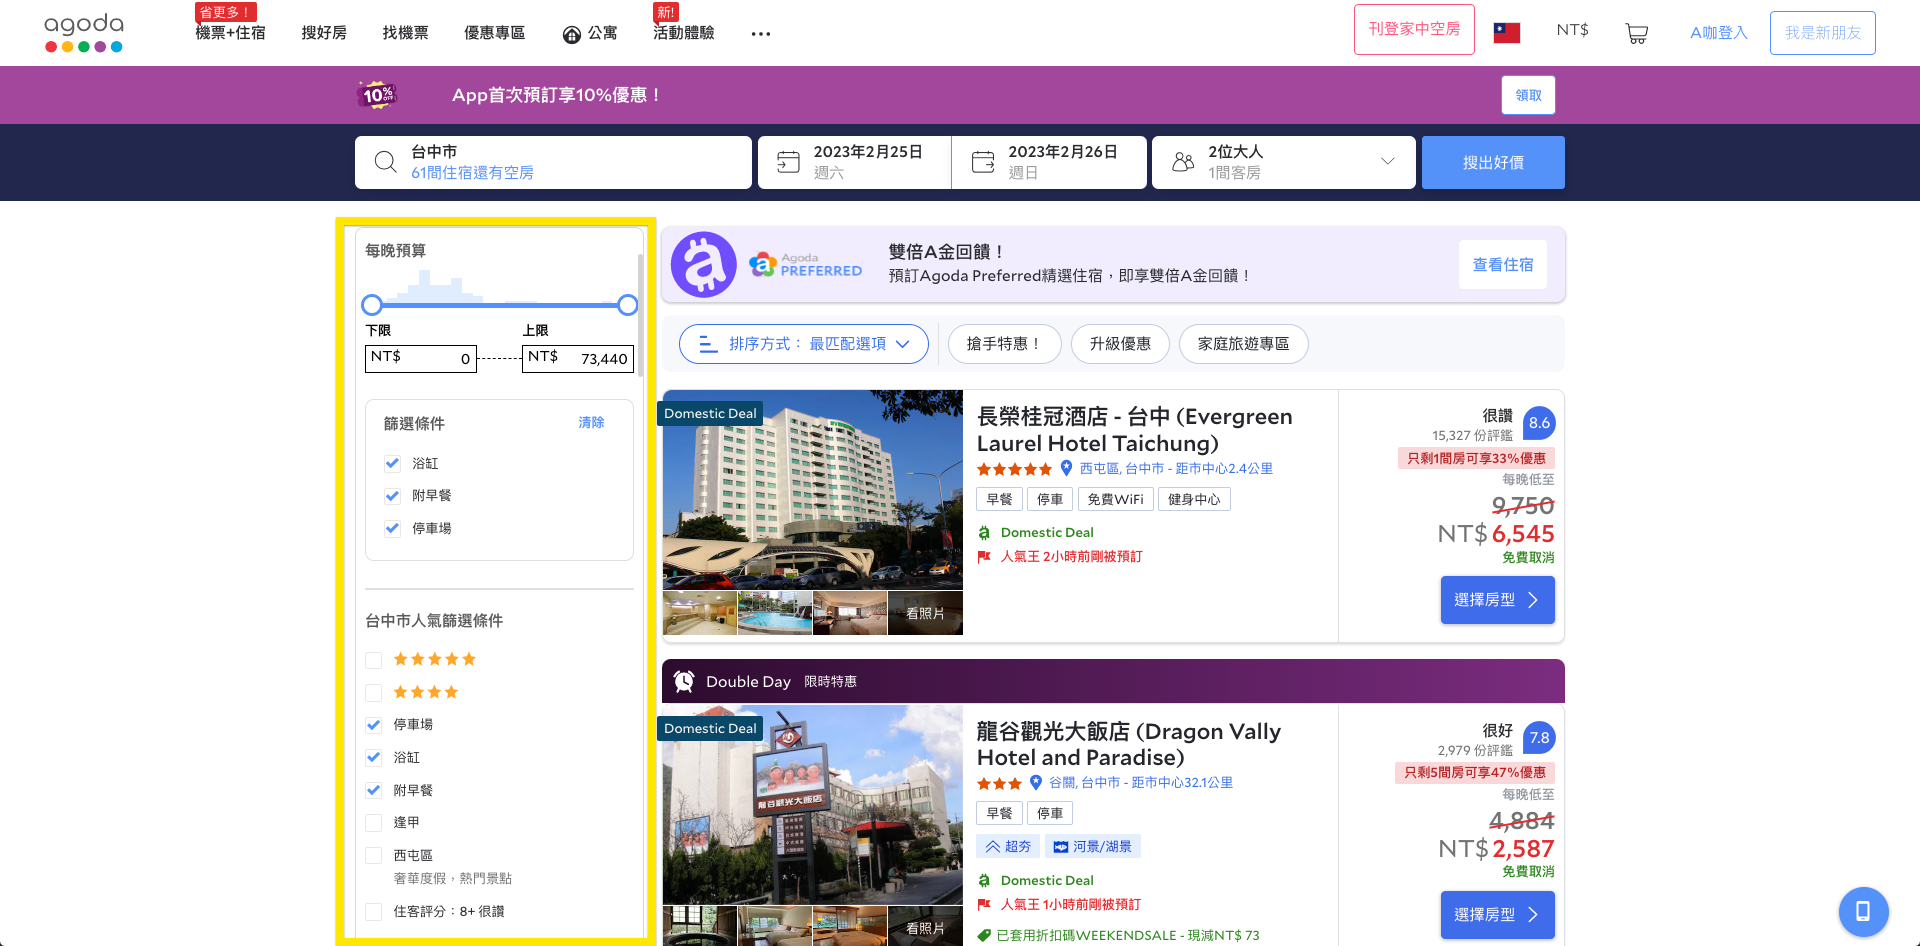Click the purple Agoda 'a' circle icon
This screenshot has width=1920, height=946.
(x=703, y=265)
